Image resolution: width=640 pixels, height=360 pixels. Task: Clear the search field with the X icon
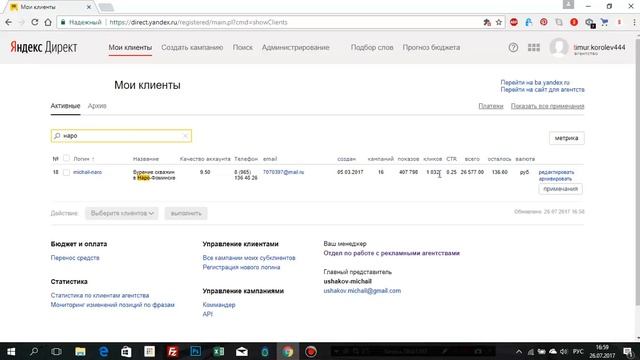pos(185,136)
